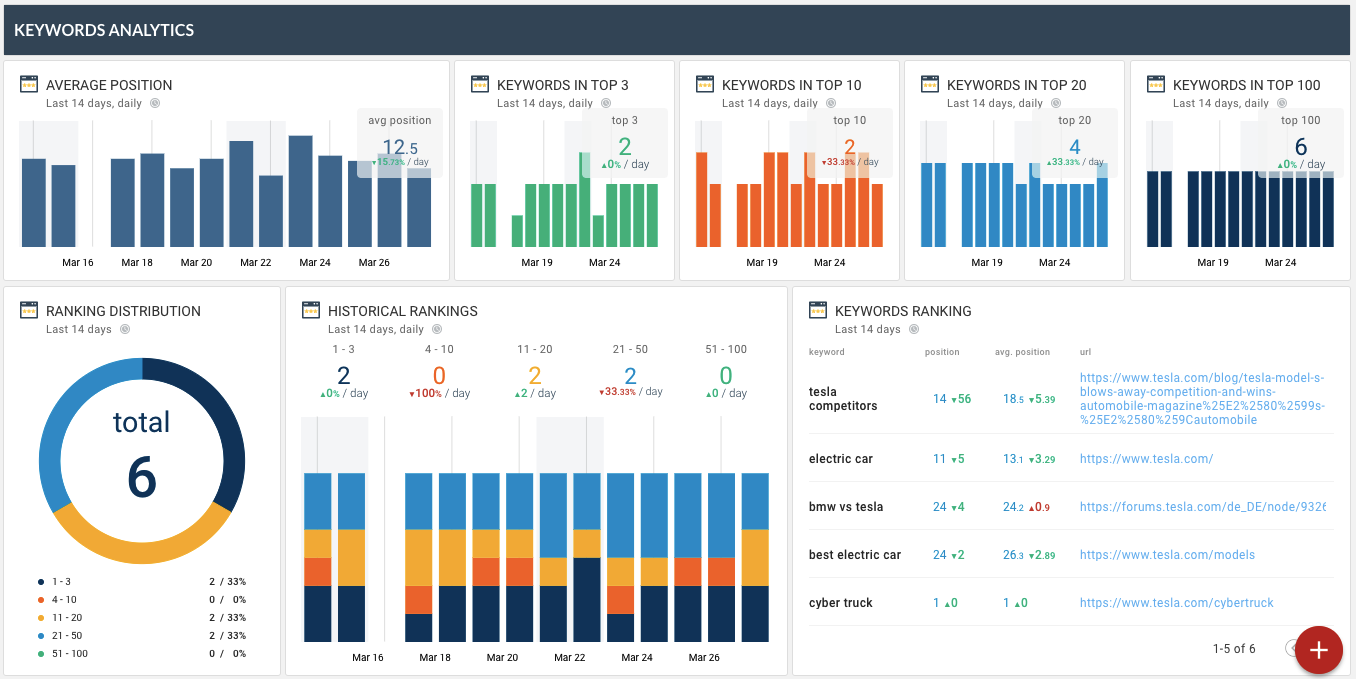The width and height of the screenshot is (1356, 679).
Task: Open the tesla.com/cybertruck link
Action: tap(1176, 603)
